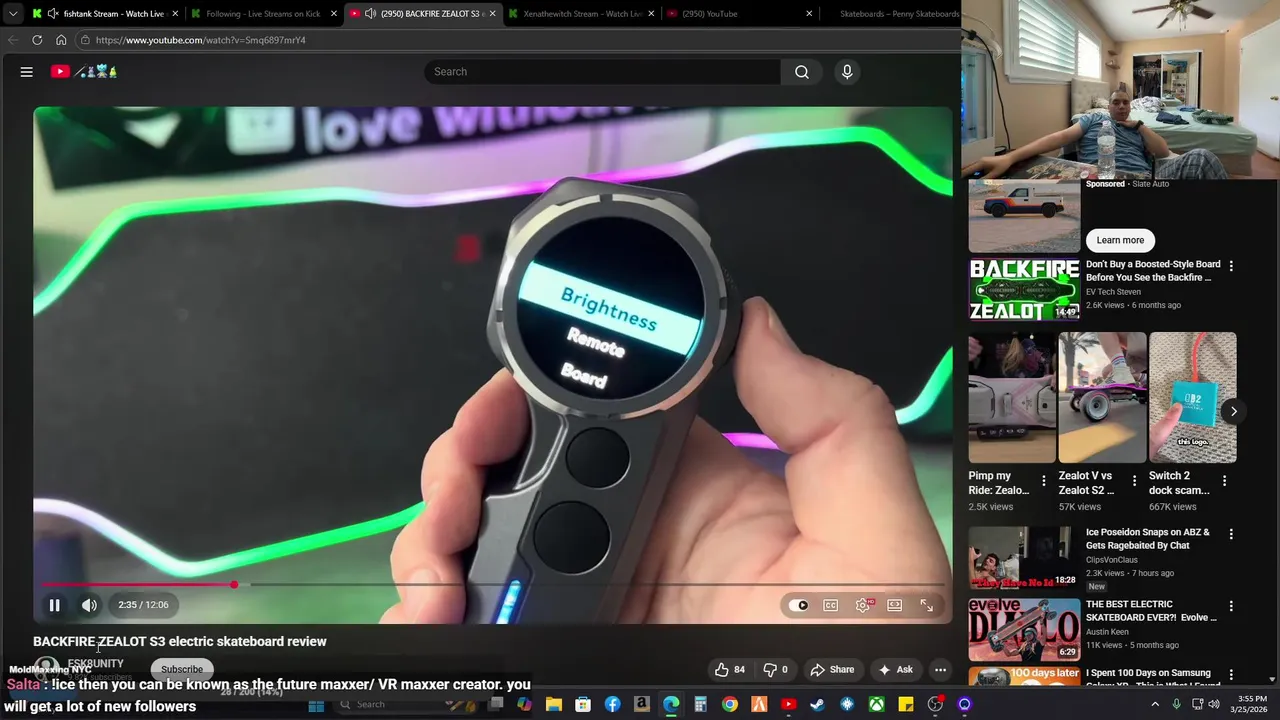Screen dimensions: 1280x720
Task: Open player settings gear
Action: pos(863,605)
